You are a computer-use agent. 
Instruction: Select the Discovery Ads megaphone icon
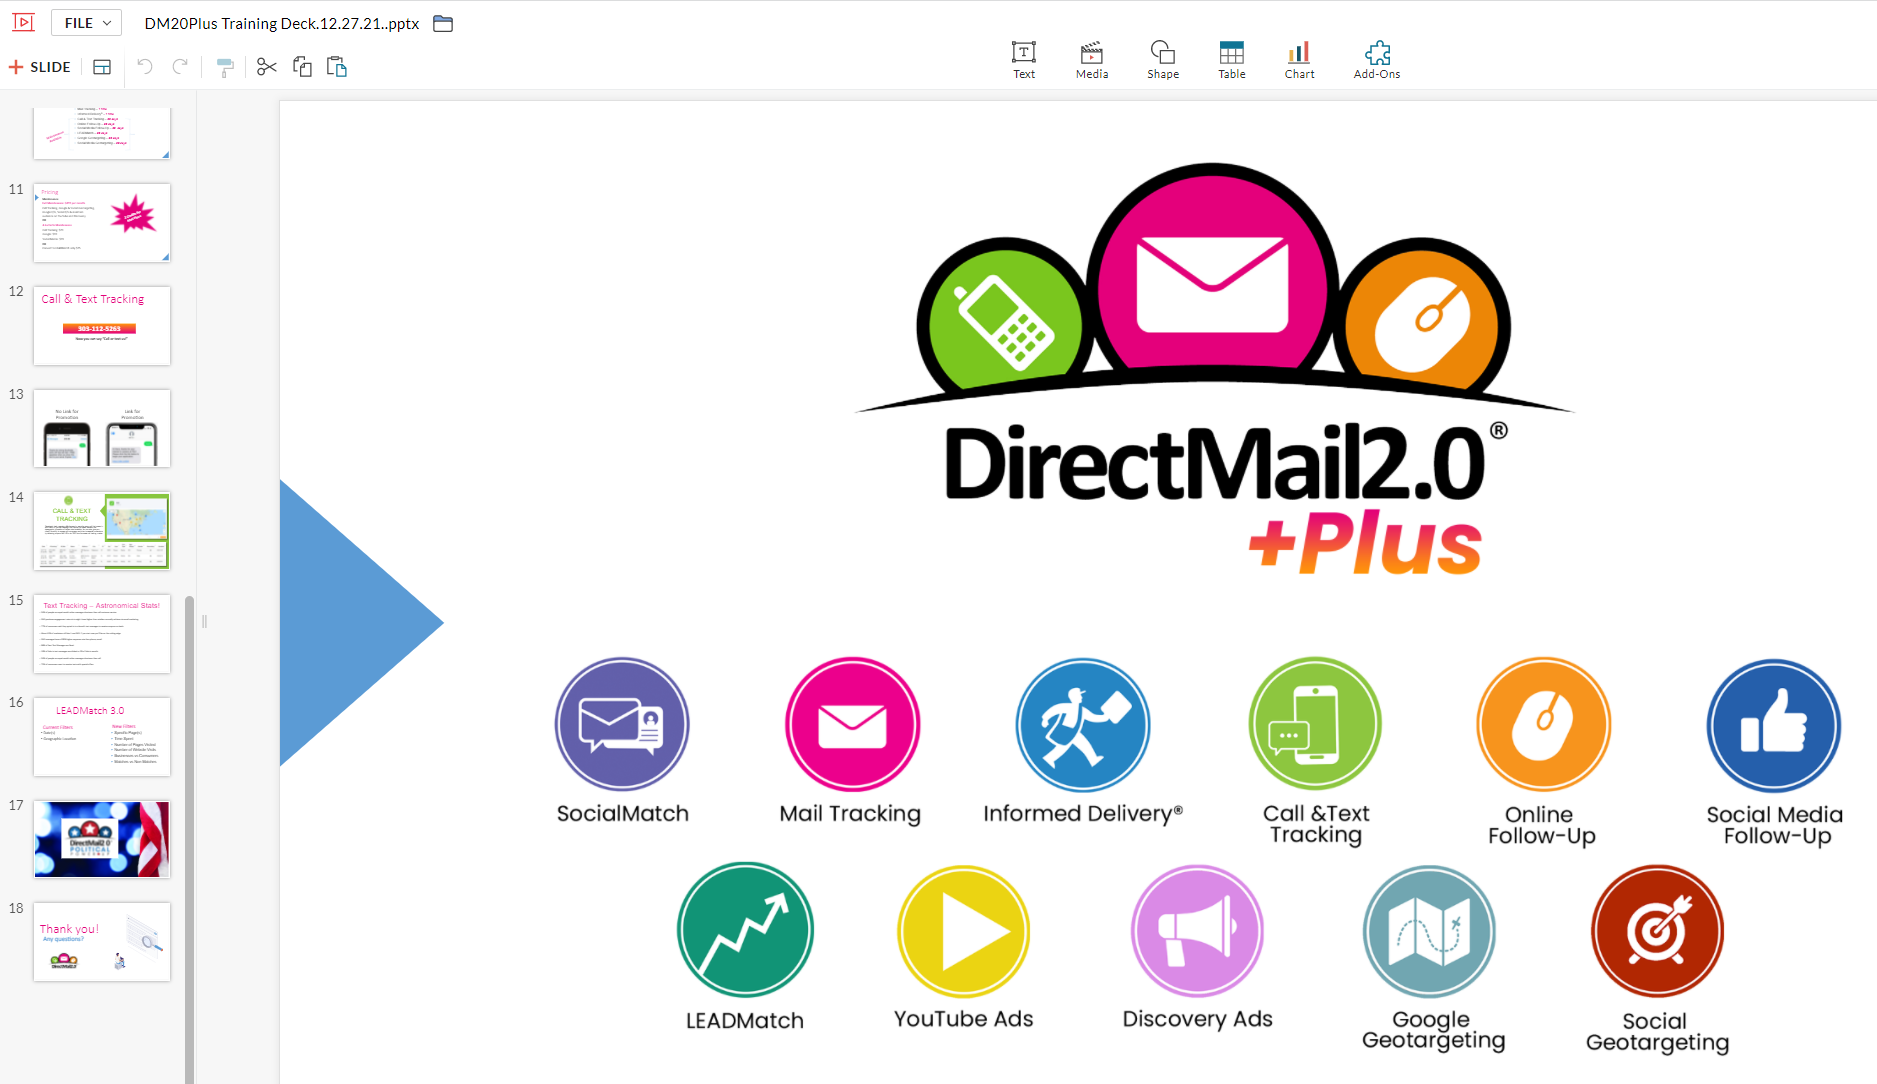pos(1197,931)
